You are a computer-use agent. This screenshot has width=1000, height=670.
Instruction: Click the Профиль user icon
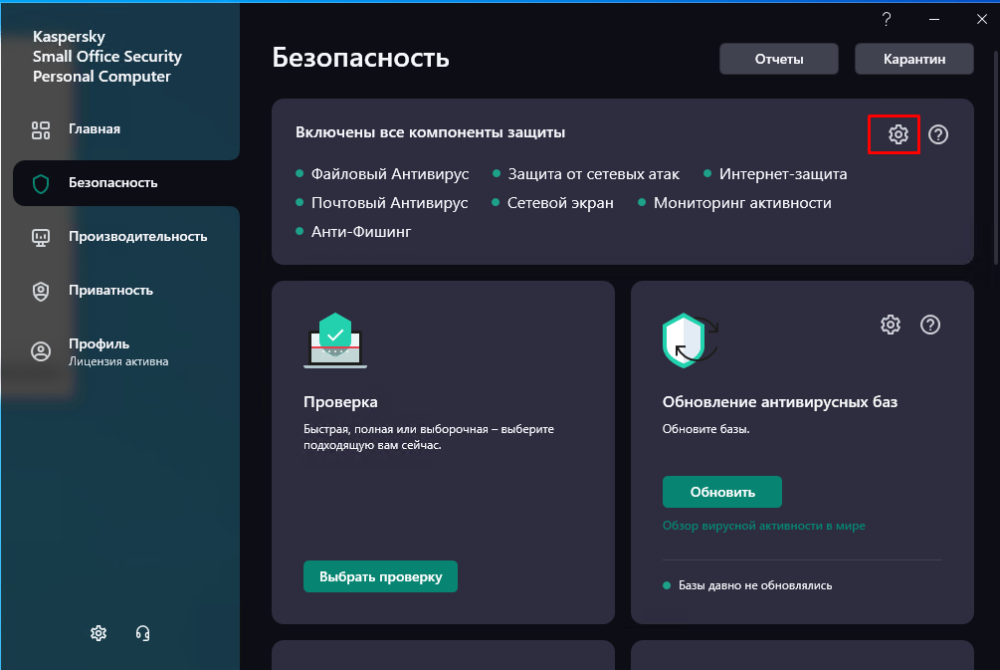click(41, 351)
